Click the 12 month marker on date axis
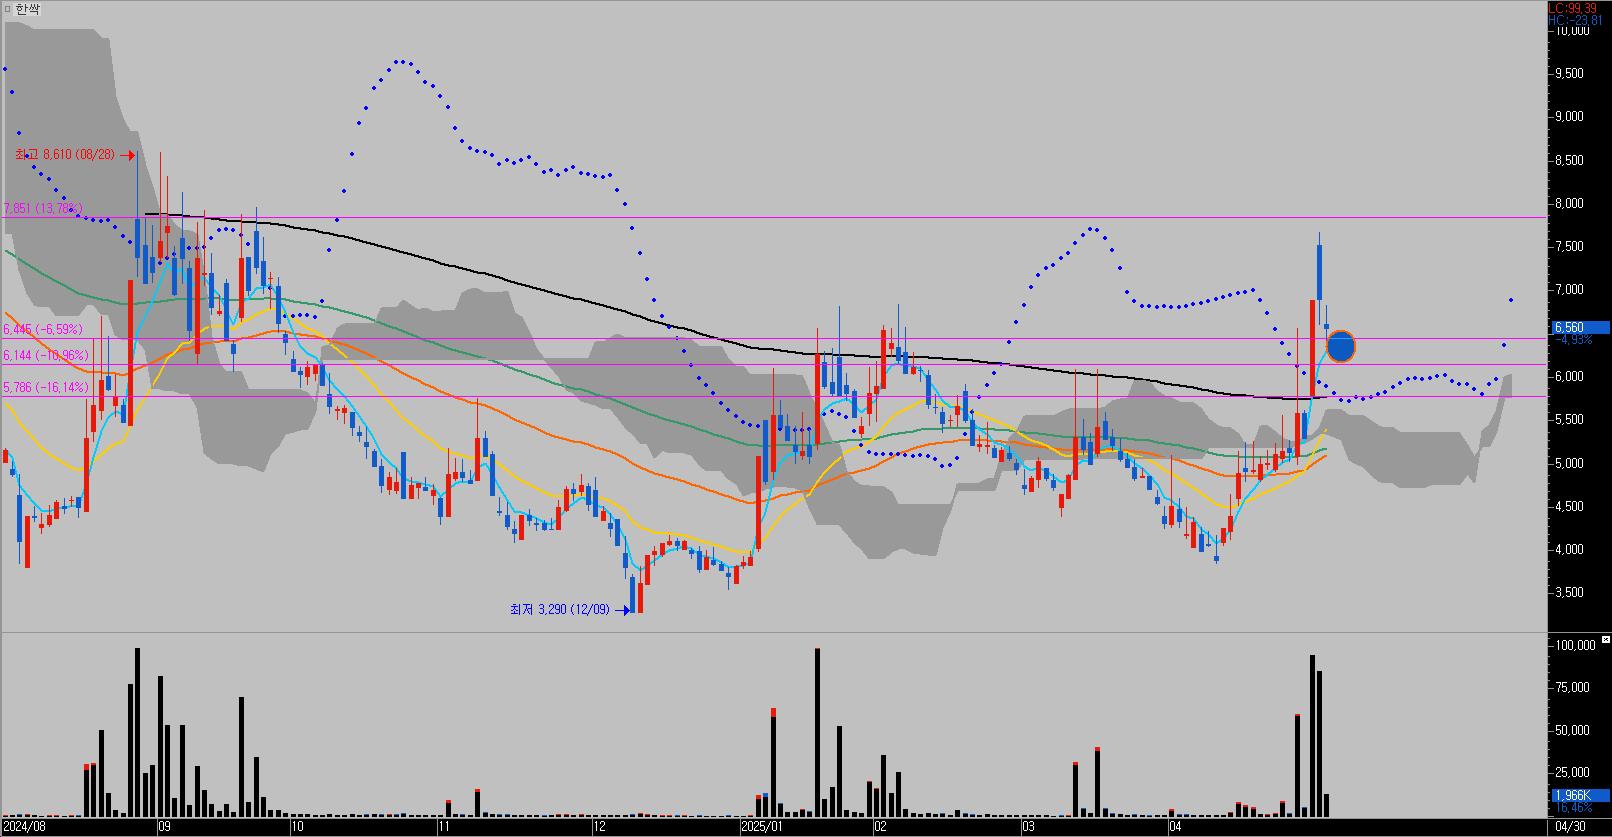Viewport: 1612px width, 837px height. click(x=601, y=827)
